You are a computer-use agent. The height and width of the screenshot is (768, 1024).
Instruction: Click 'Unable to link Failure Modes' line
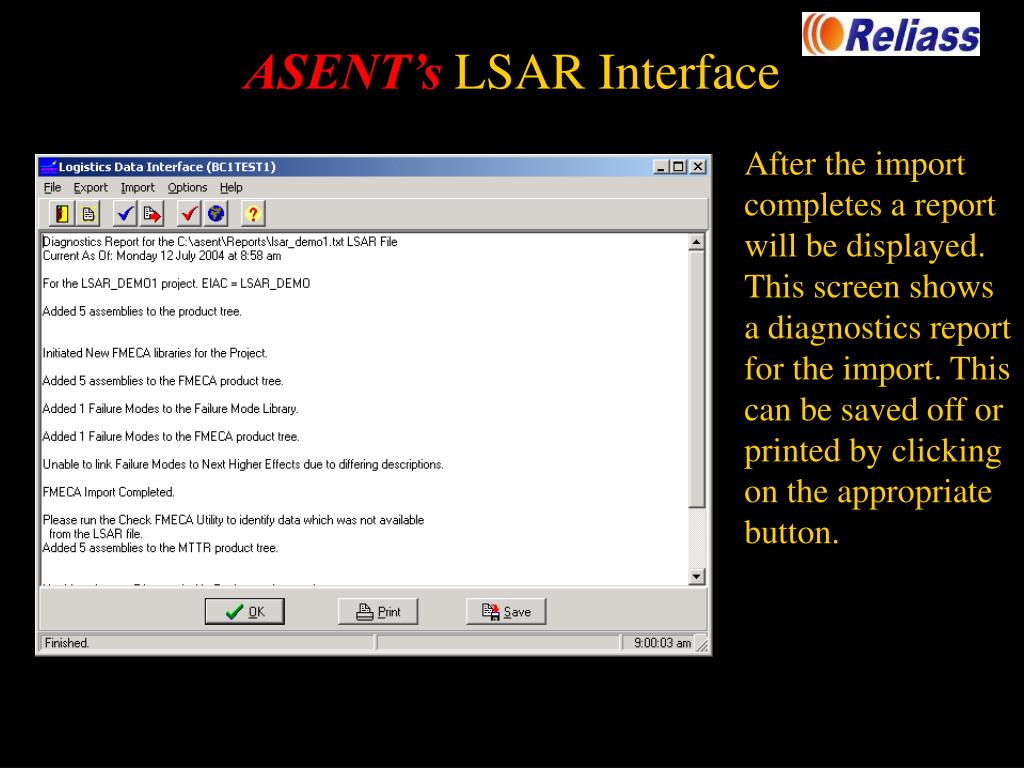point(243,464)
